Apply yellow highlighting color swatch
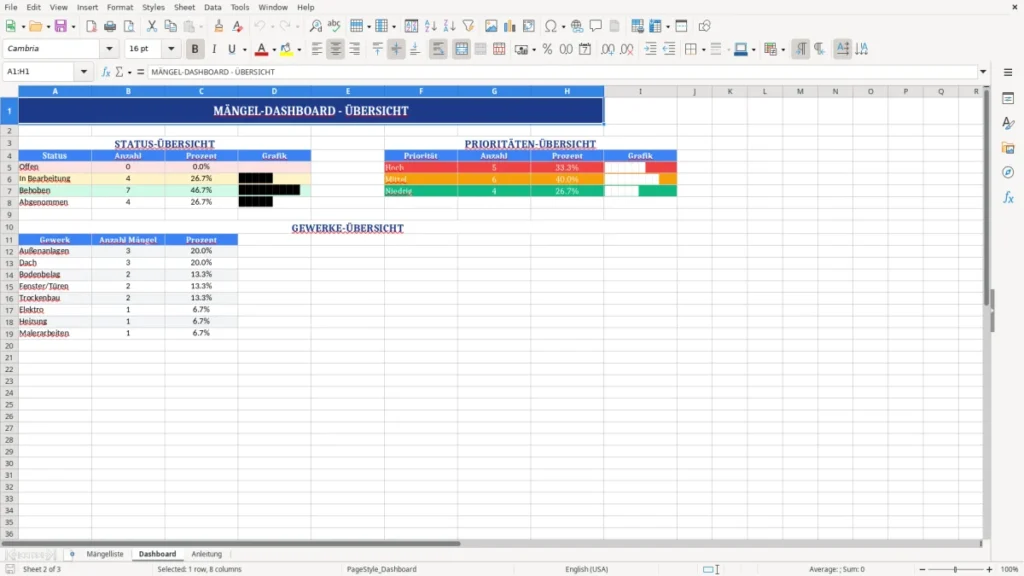 tap(286, 49)
